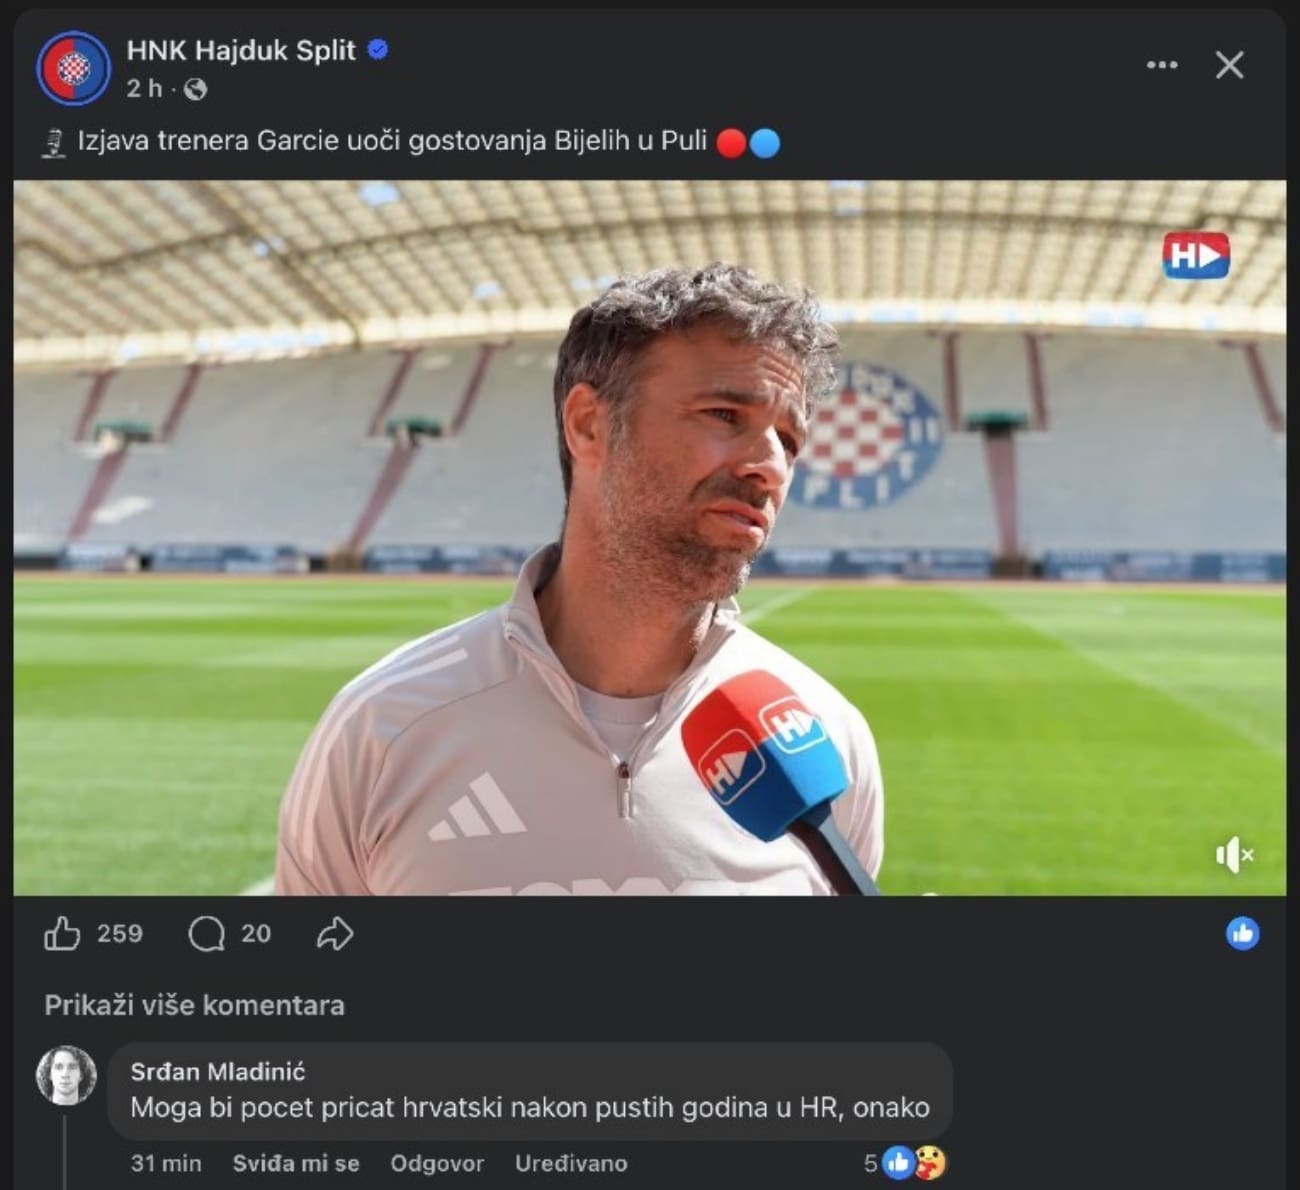This screenshot has height=1190, width=1300.
Task: Unmute the video with the speaker icon
Action: 1234,855
